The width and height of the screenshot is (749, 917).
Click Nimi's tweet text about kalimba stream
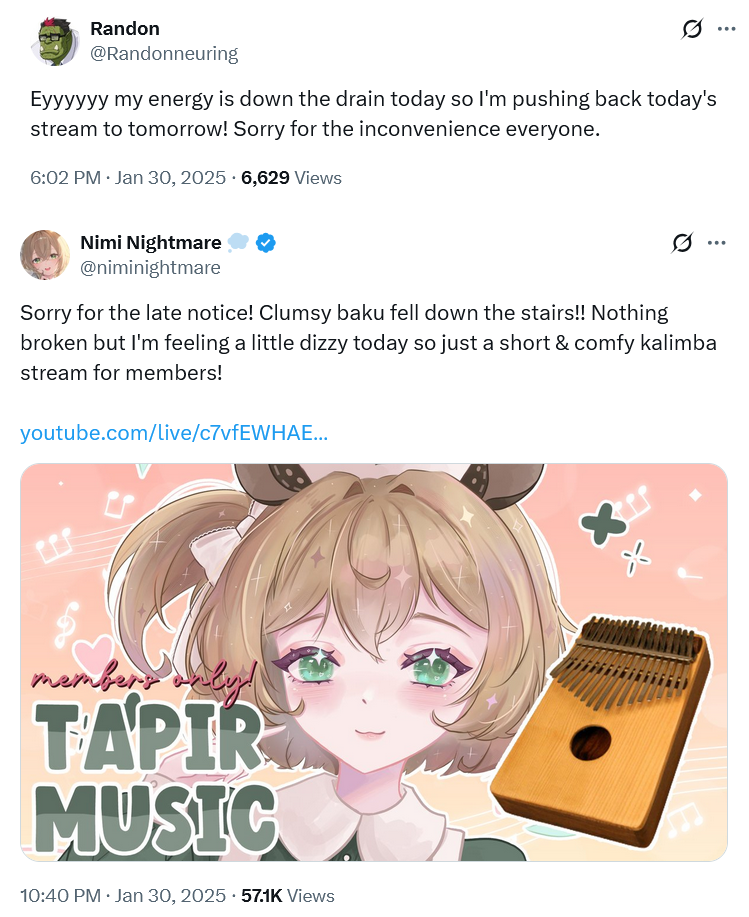pos(368,343)
